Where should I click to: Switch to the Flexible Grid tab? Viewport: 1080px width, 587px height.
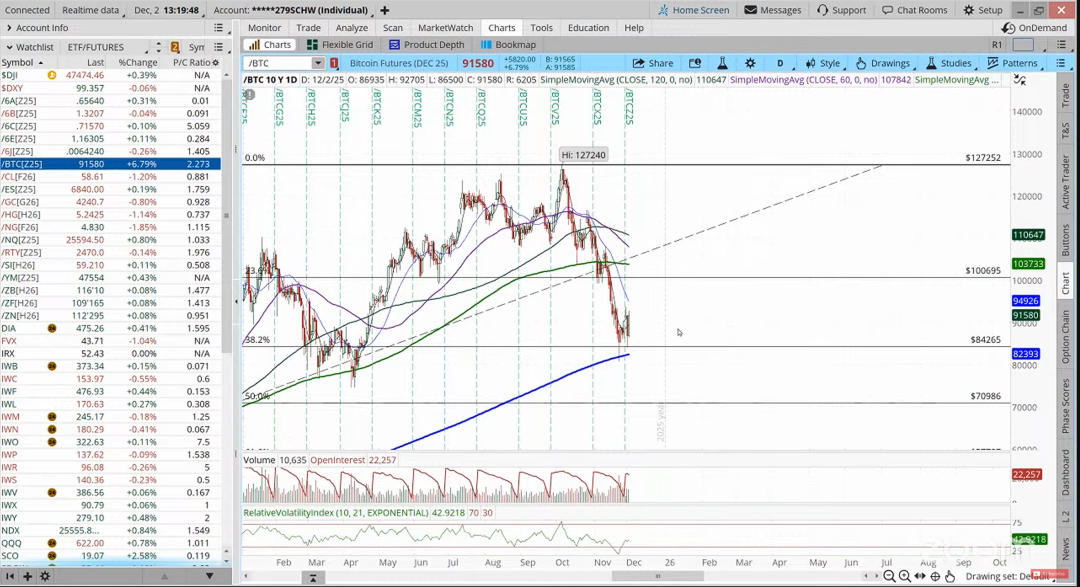[340, 44]
